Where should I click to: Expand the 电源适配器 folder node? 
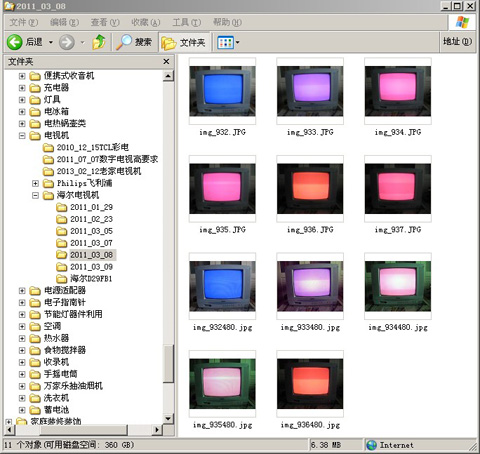point(22,291)
